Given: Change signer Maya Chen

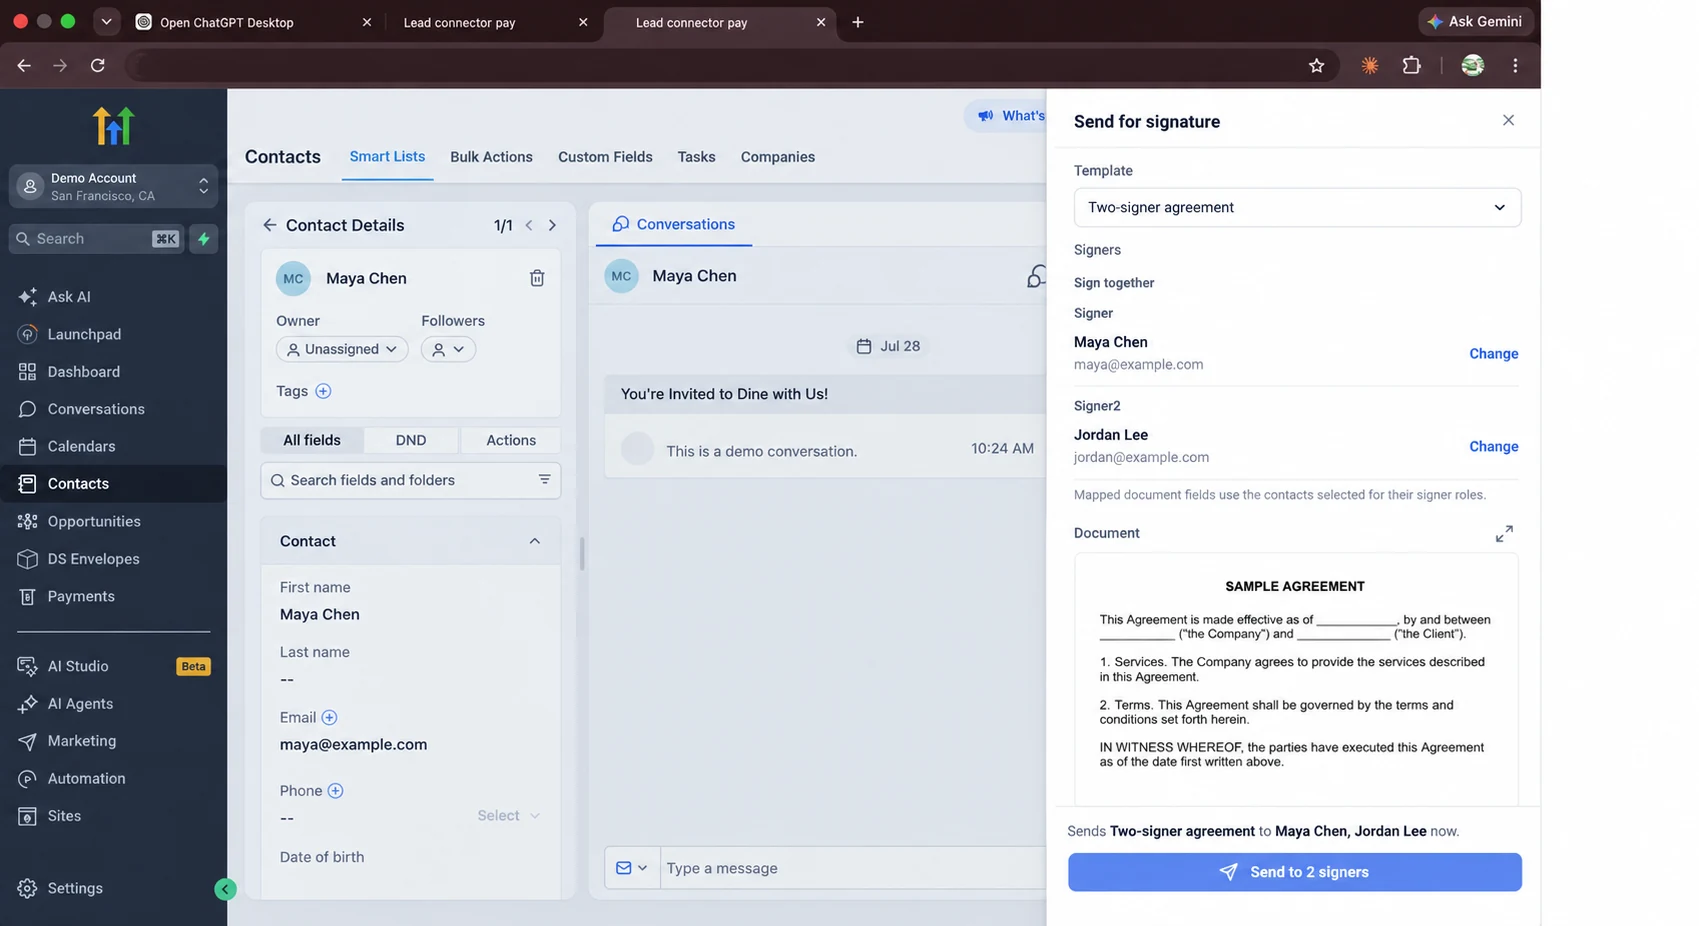Looking at the screenshot, I should 1493,354.
